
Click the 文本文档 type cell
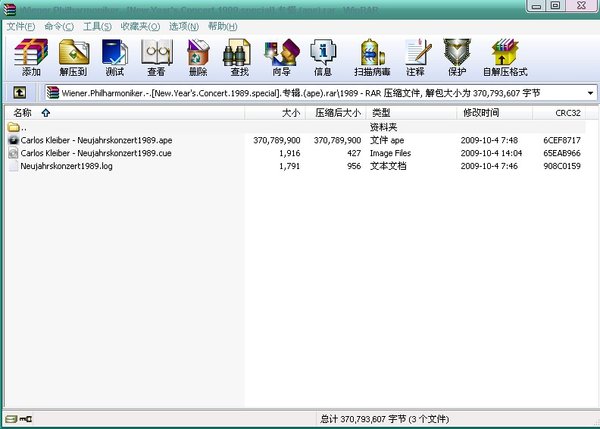(x=388, y=166)
